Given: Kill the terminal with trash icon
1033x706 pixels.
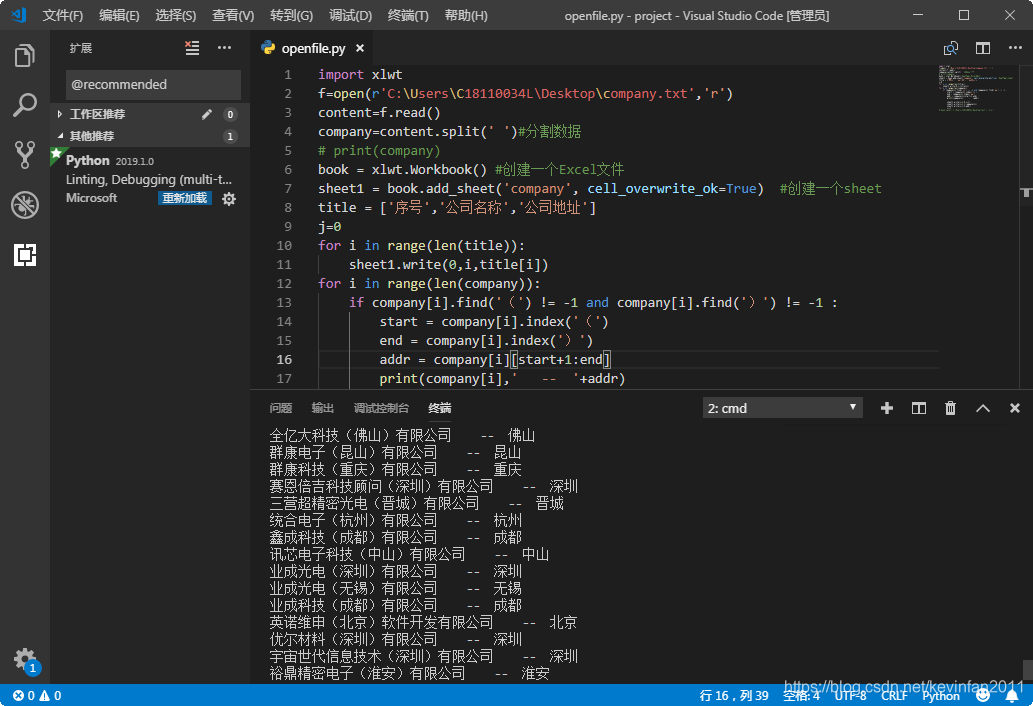Looking at the screenshot, I should pyautogui.click(x=950, y=408).
